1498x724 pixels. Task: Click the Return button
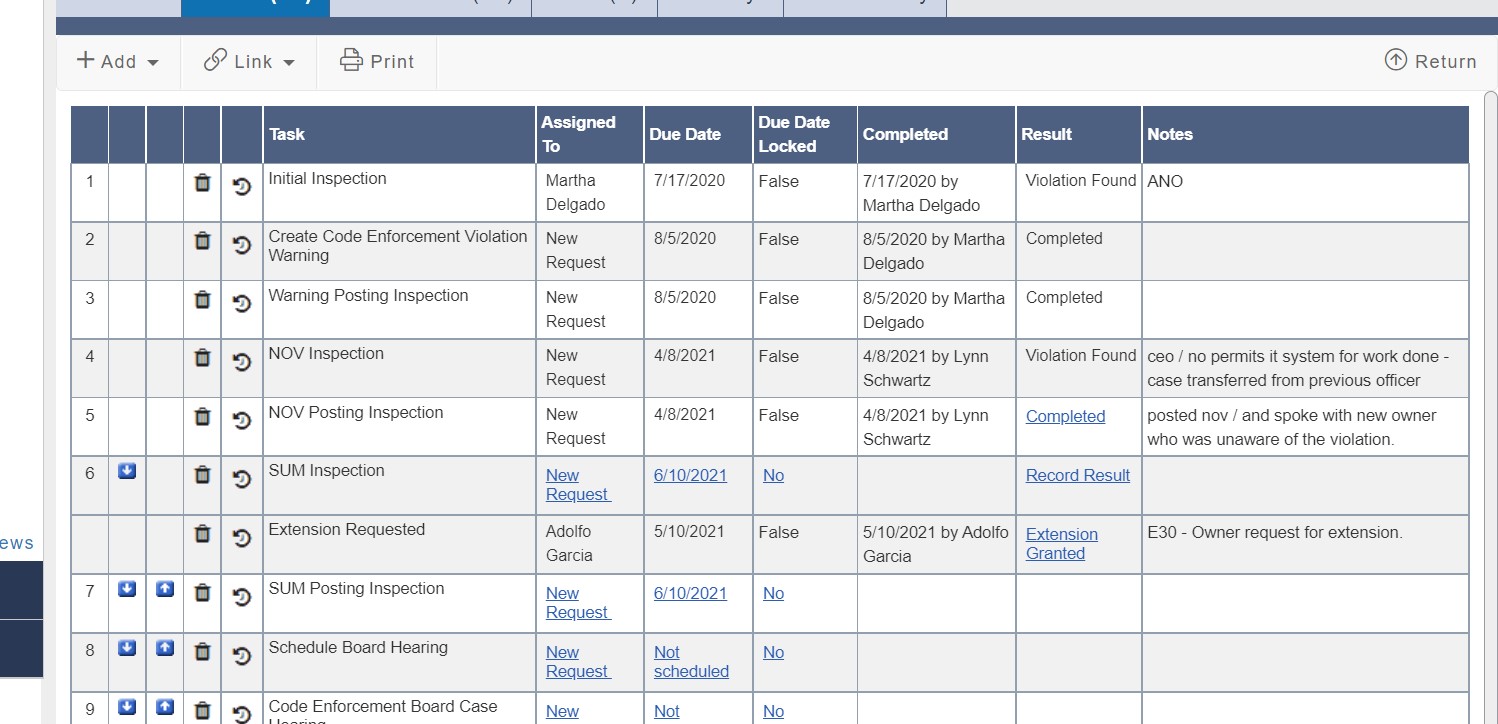click(1430, 61)
